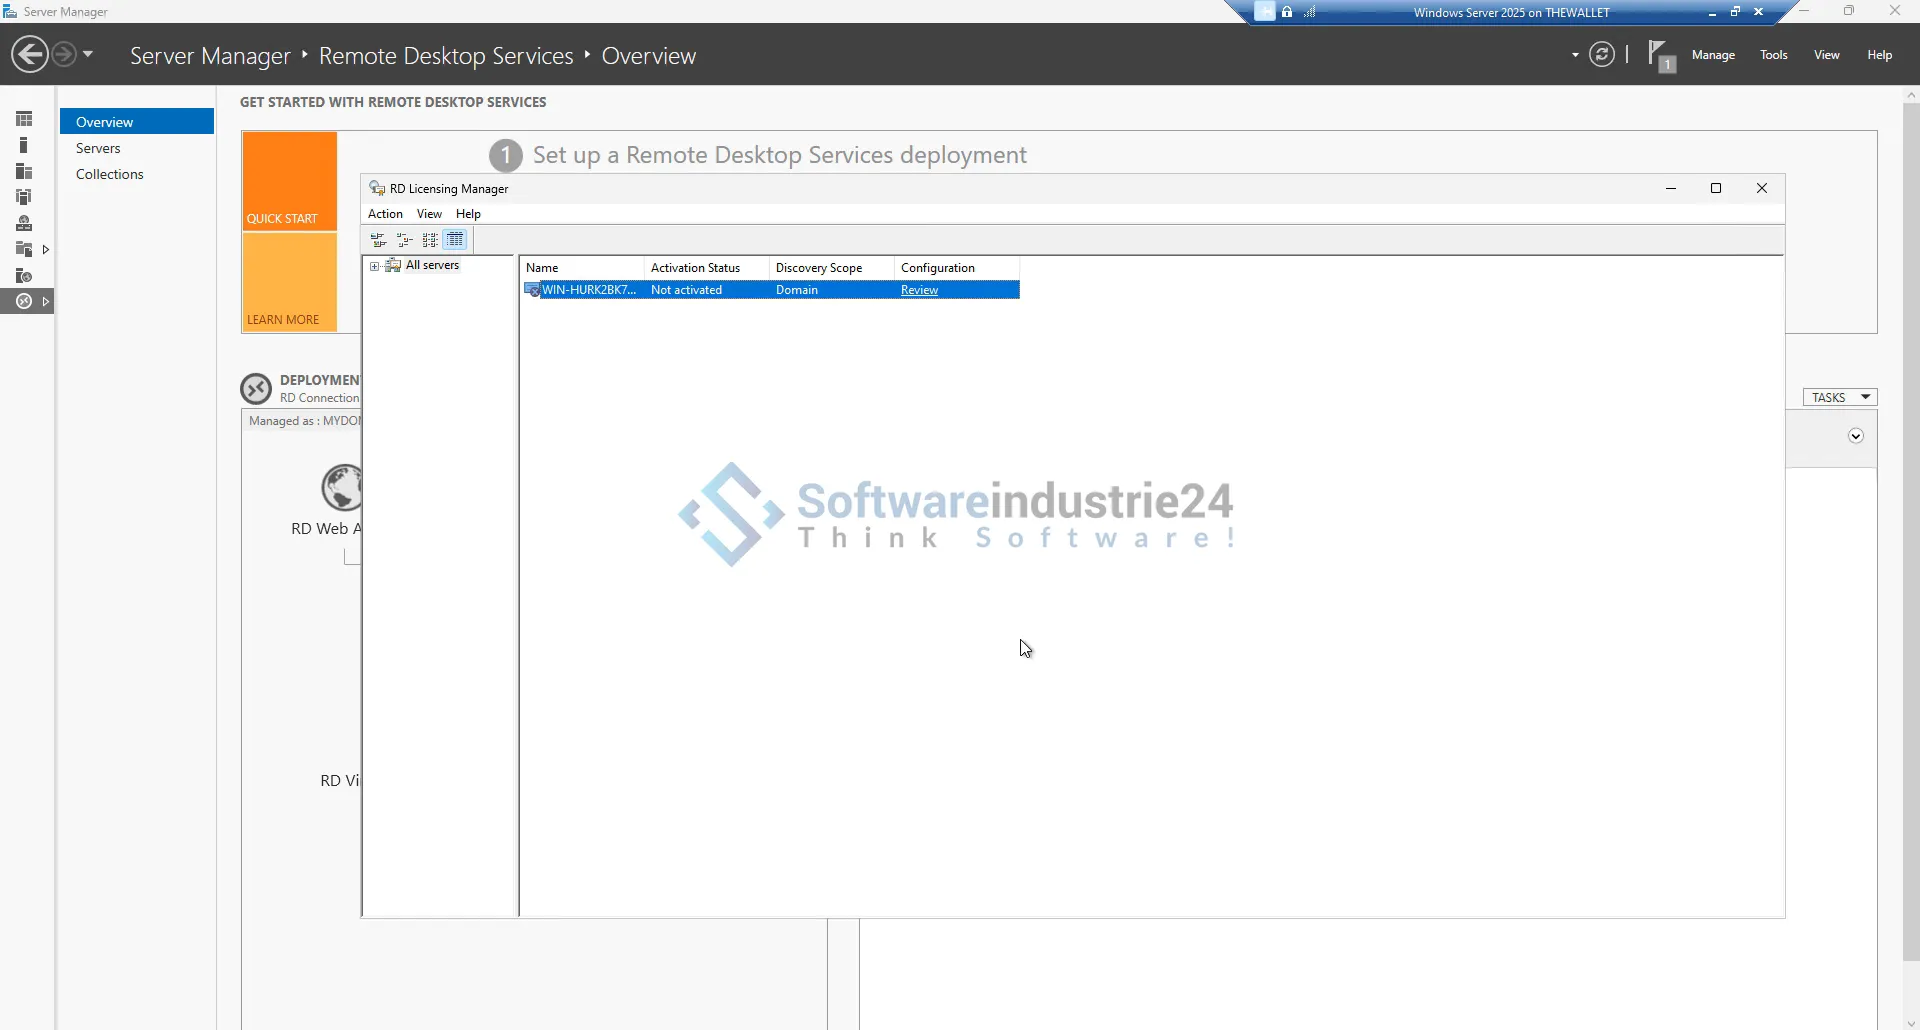Refresh Server Manager with the circular refresh icon

point(1601,55)
